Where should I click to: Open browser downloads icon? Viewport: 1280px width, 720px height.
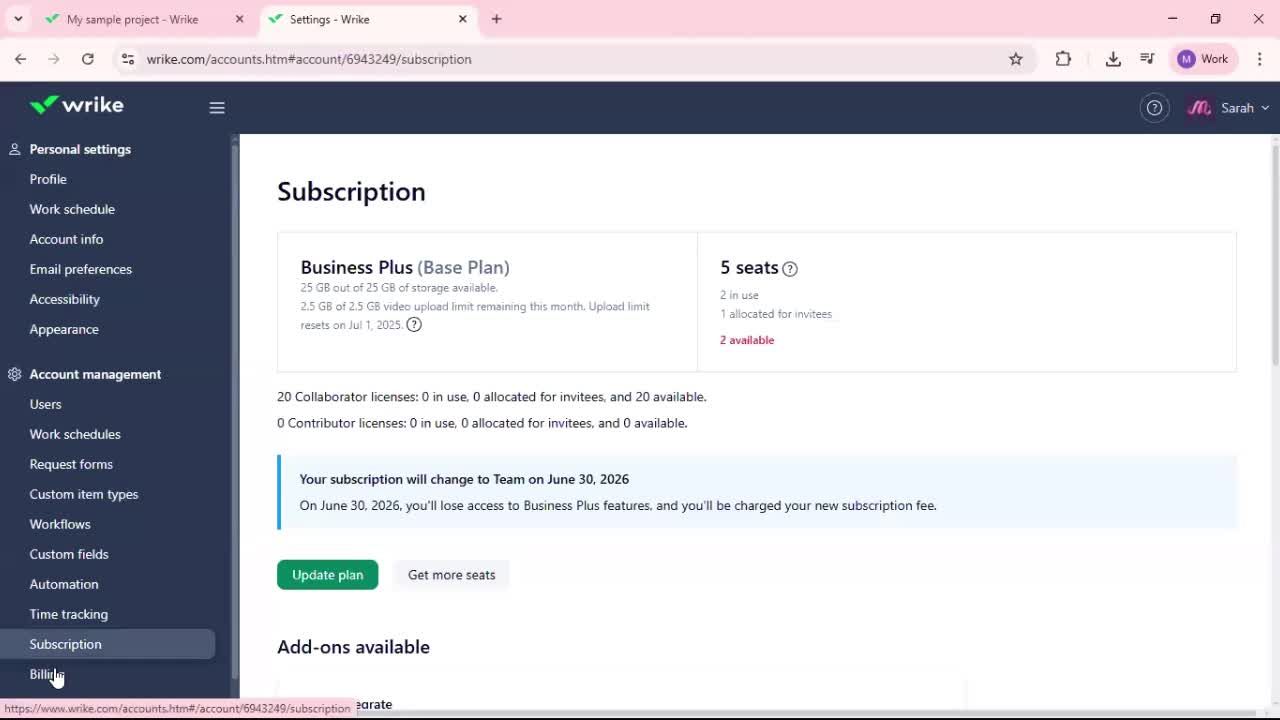point(1113,59)
